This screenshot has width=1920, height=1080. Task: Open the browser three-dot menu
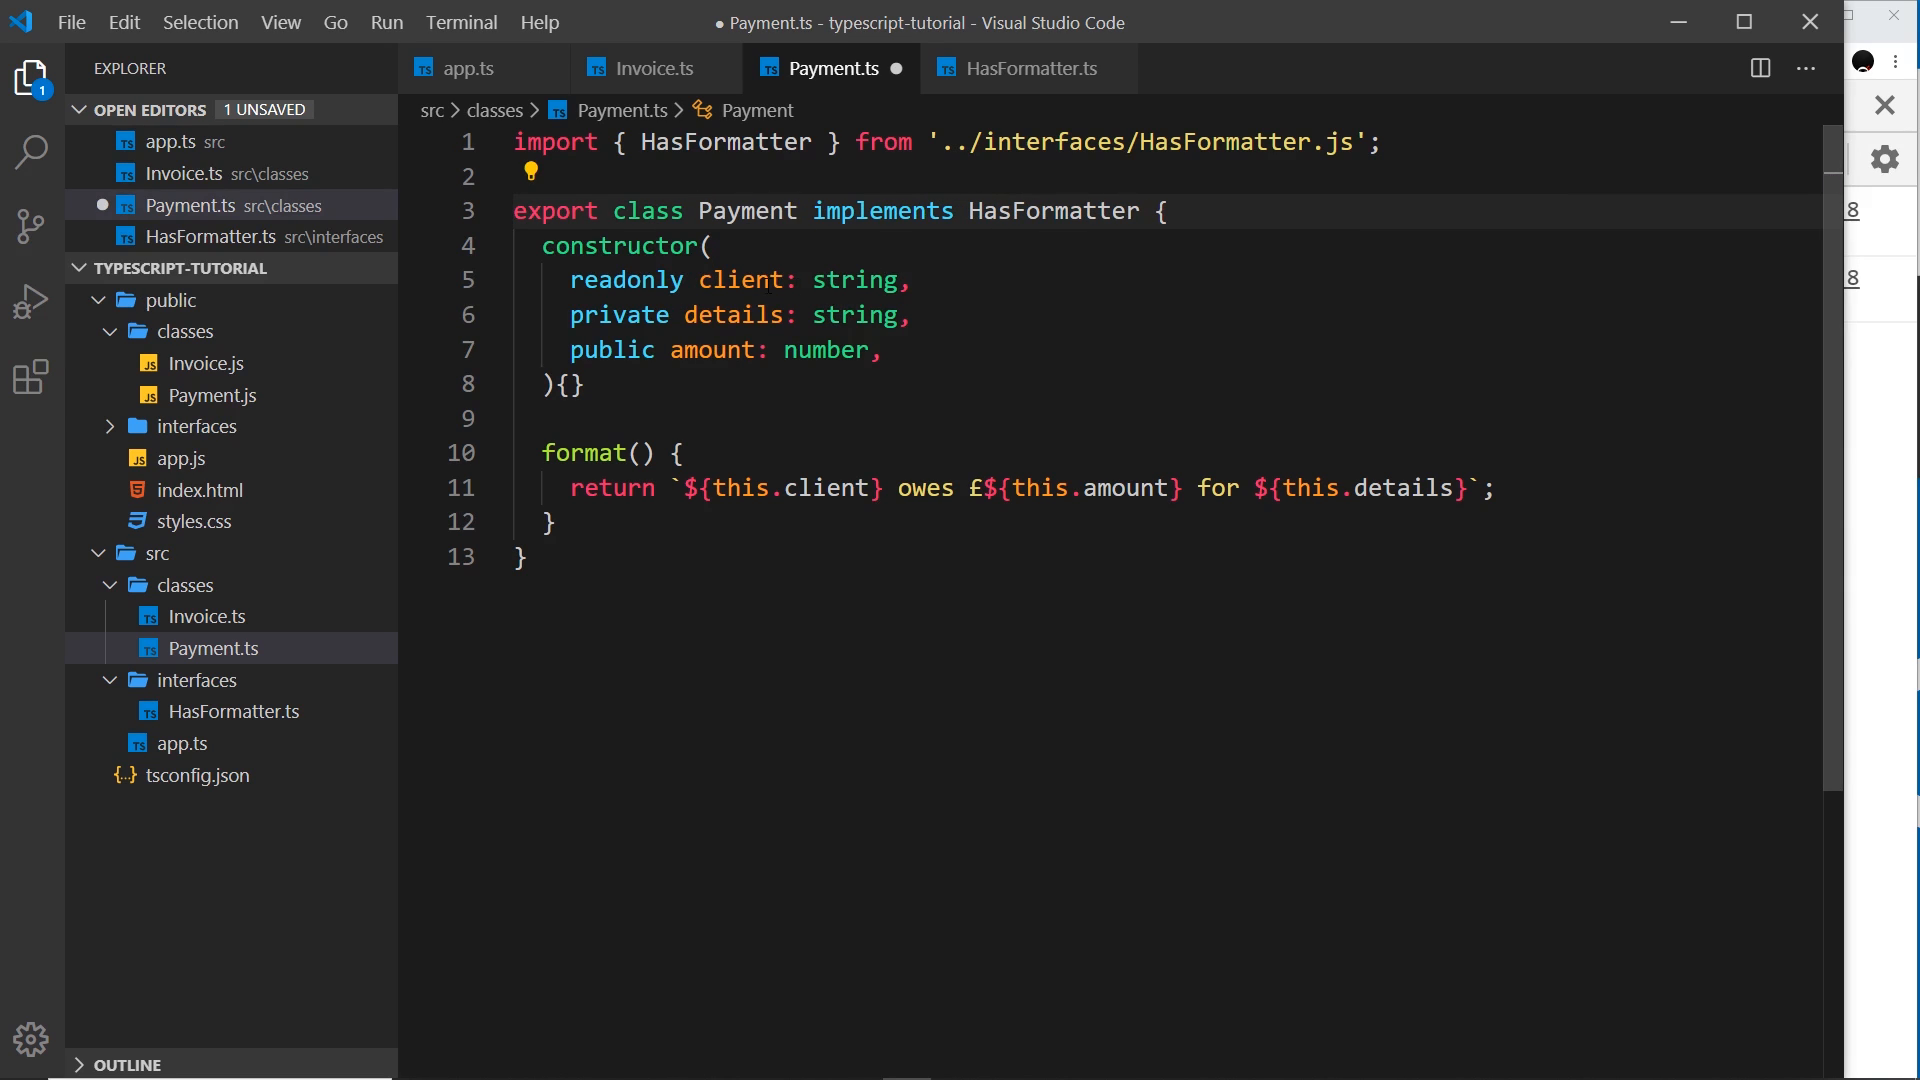[x=1896, y=62]
